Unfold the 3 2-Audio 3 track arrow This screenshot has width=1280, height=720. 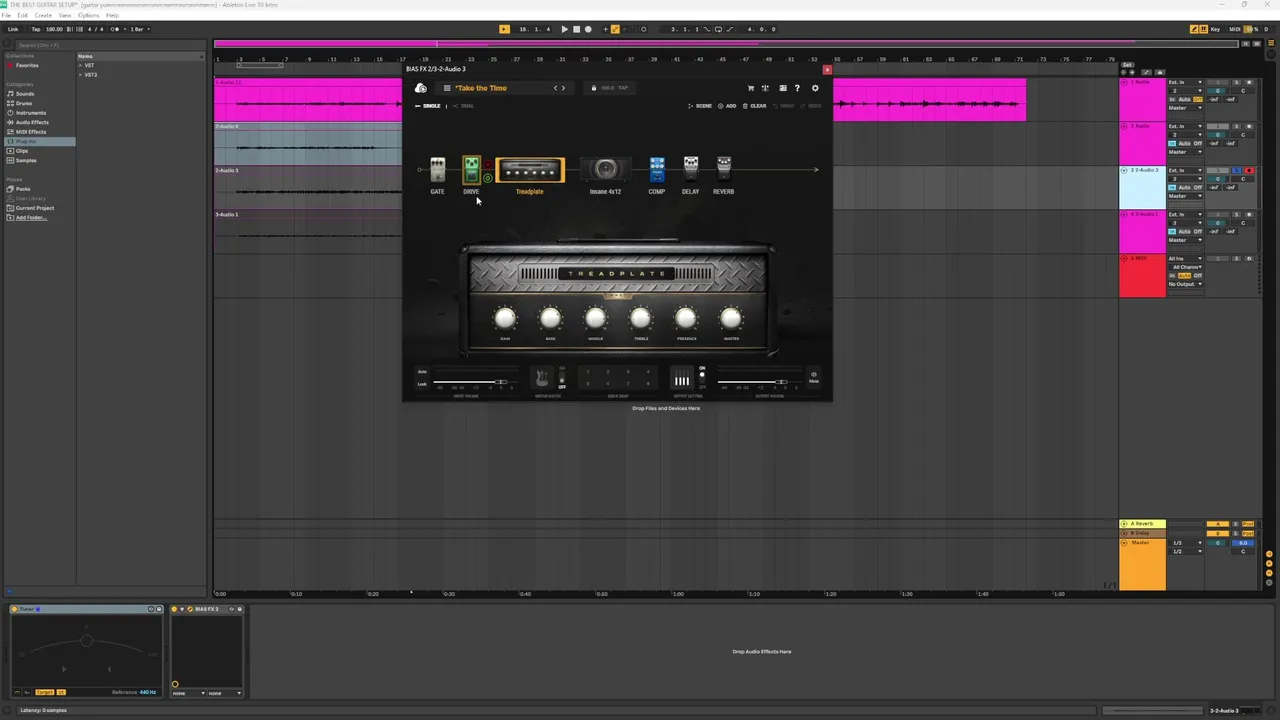pos(1124,171)
